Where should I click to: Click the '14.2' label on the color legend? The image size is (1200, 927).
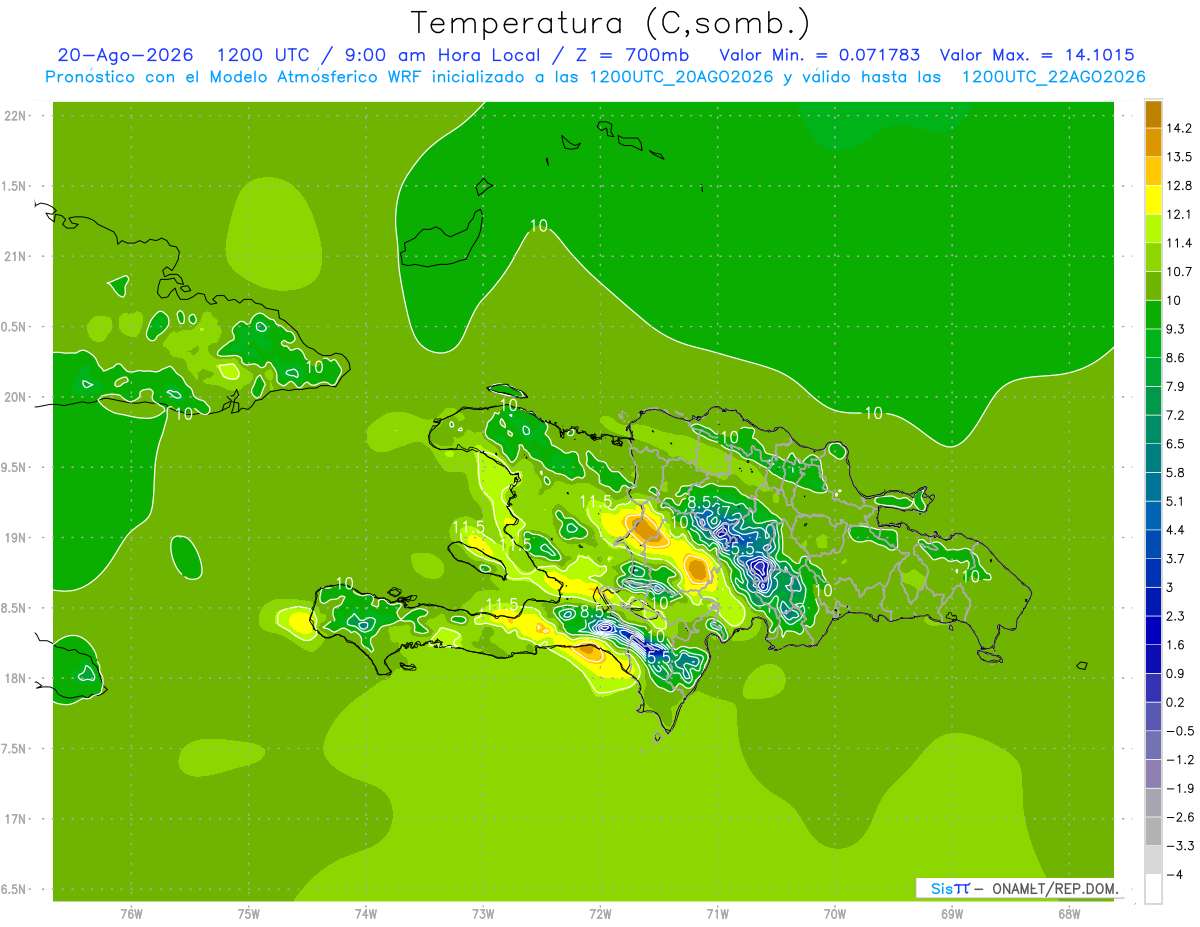point(1181,128)
